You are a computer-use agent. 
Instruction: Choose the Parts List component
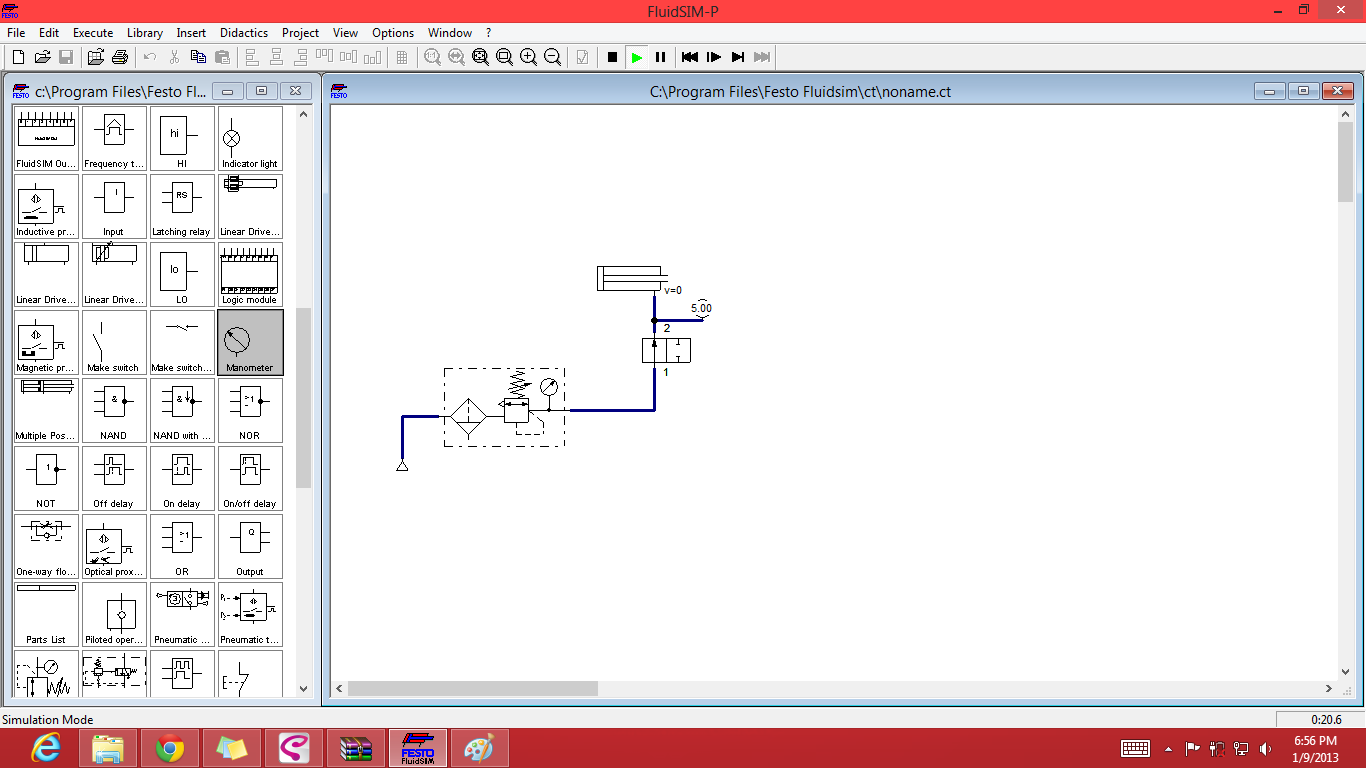[x=46, y=614]
